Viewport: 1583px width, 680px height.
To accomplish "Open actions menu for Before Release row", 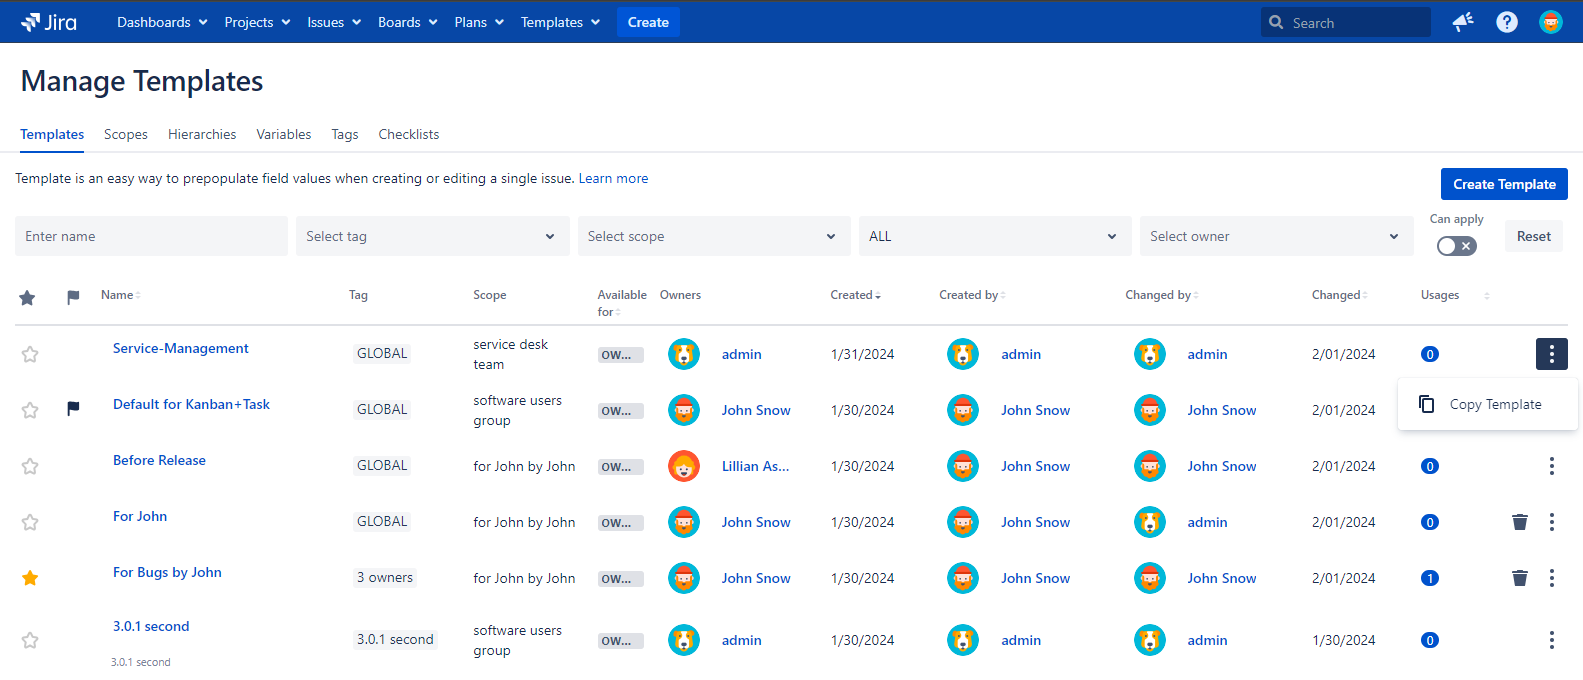I will point(1551,466).
